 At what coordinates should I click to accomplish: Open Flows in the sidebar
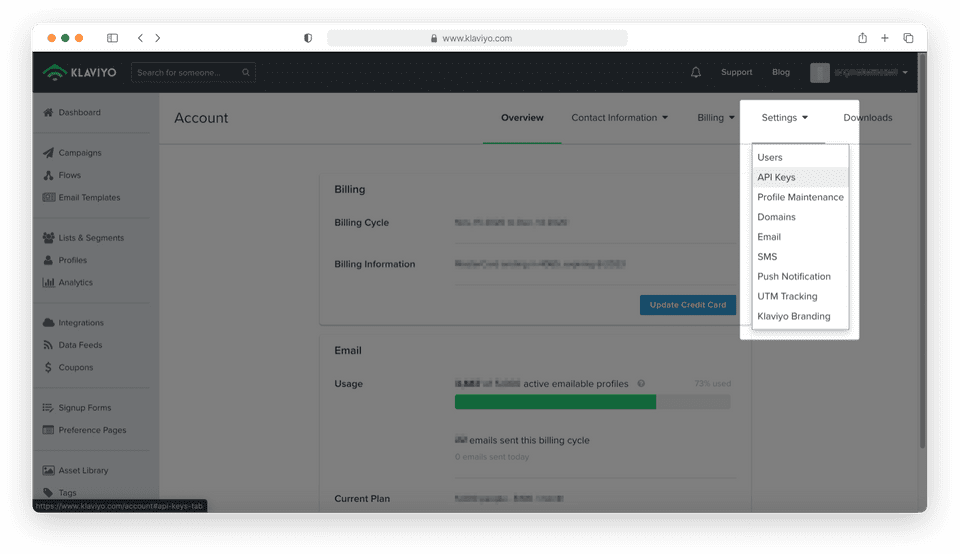coord(70,175)
